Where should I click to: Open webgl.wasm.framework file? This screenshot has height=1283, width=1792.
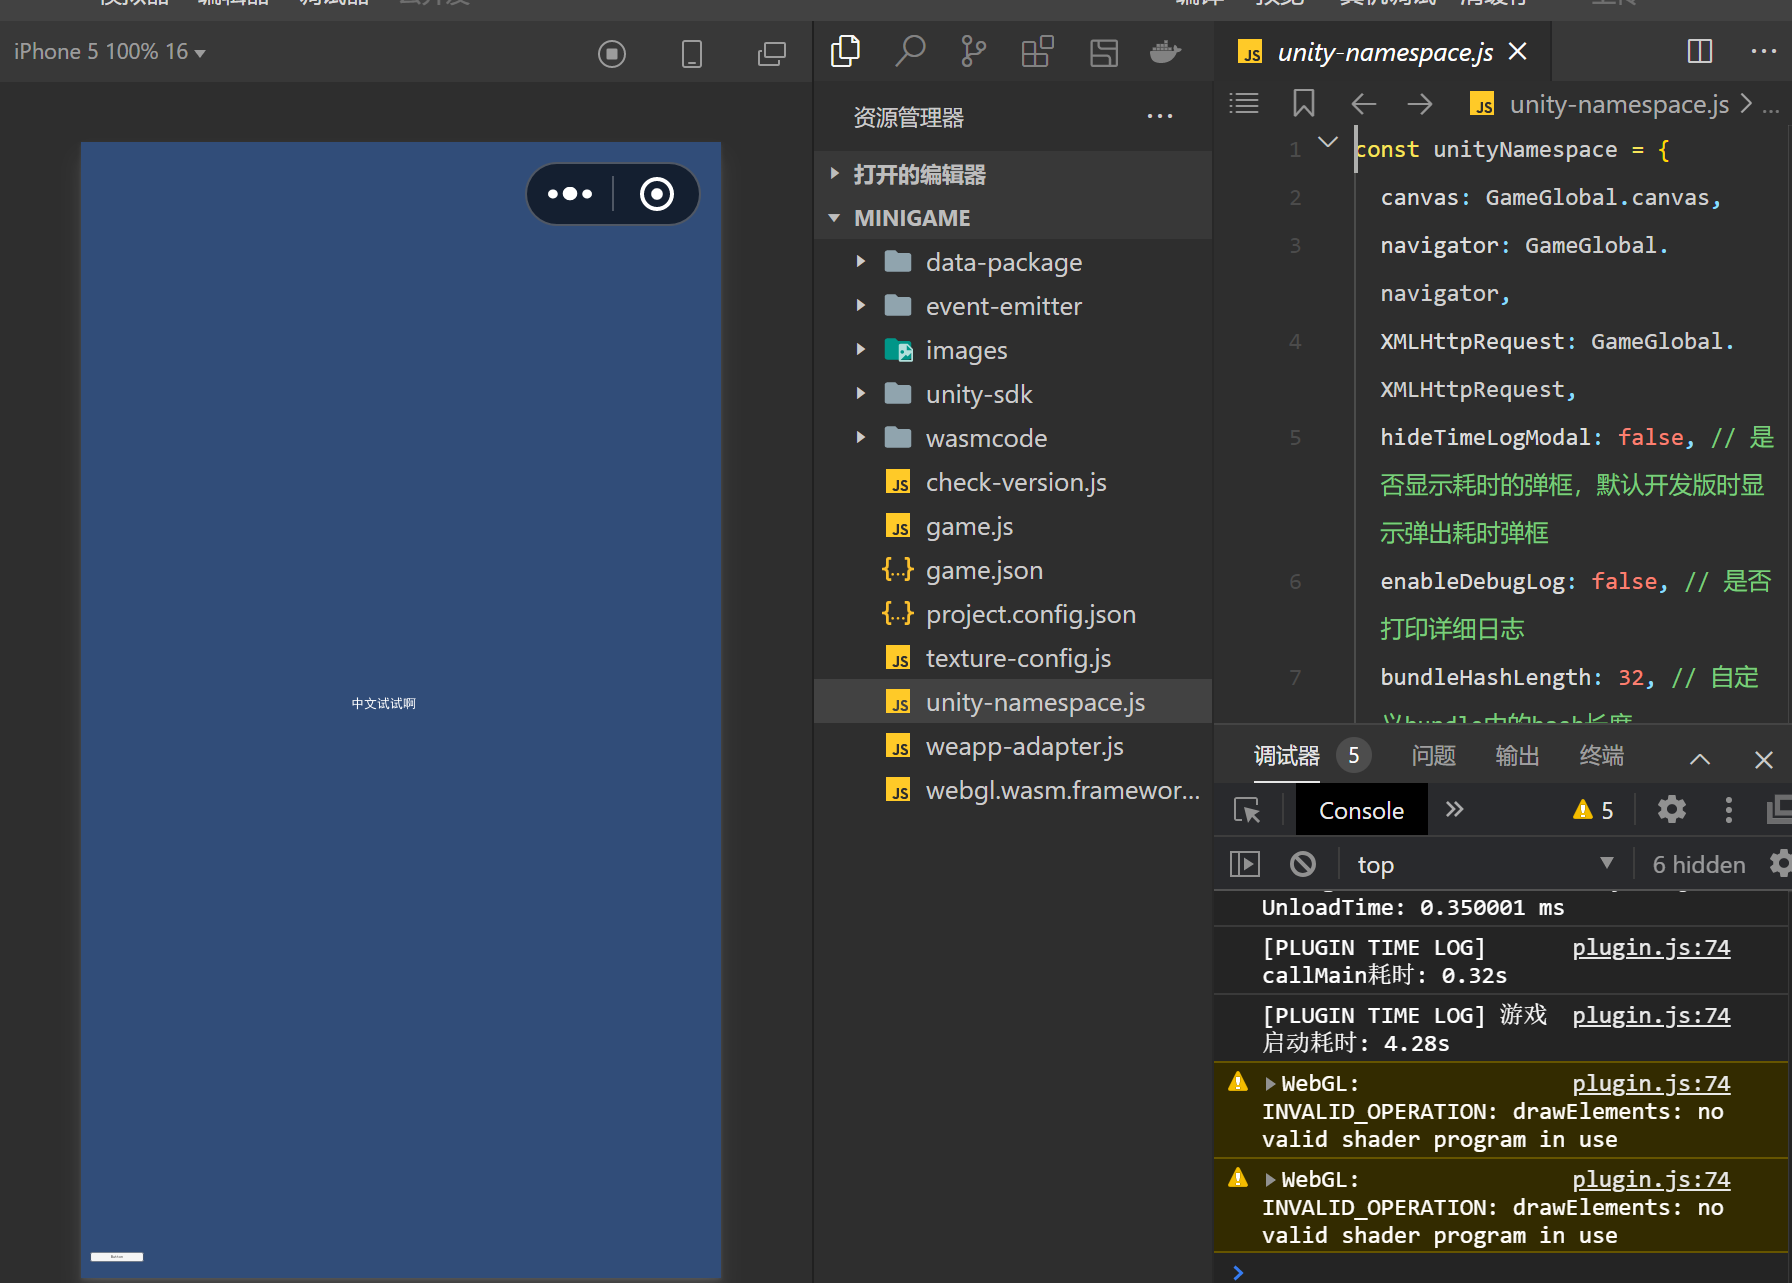(1013, 790)
